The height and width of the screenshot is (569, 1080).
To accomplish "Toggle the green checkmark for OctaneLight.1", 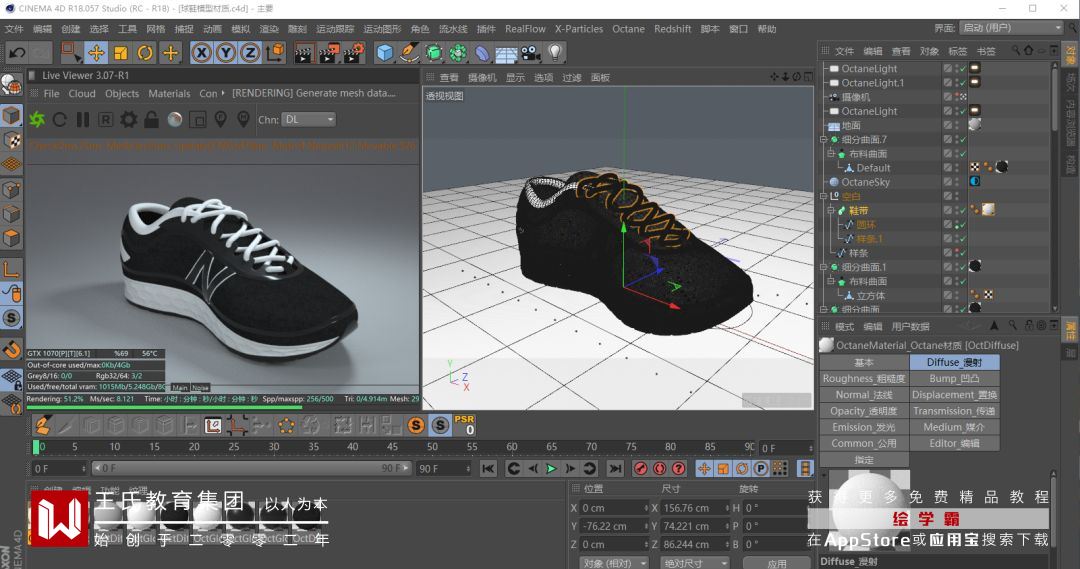I will pyautogui.click(x=961, y=83).
